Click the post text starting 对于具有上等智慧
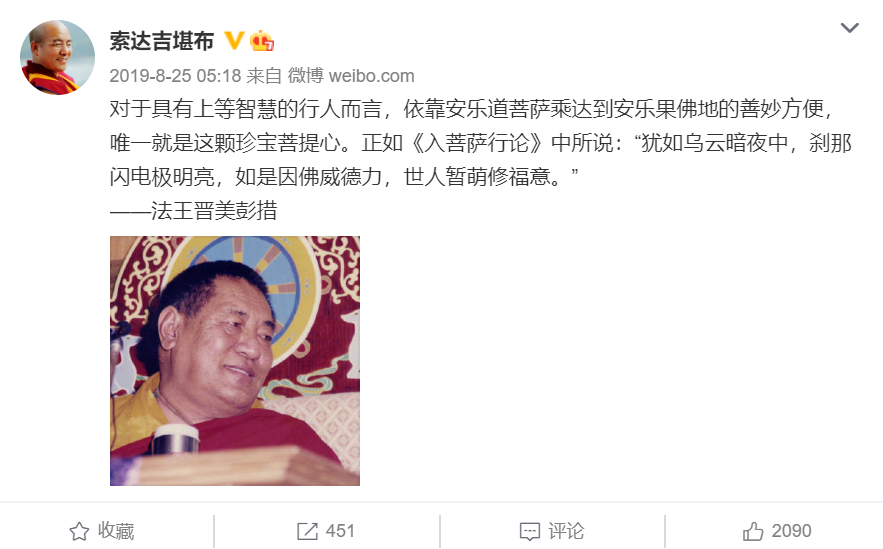This screenshot has height=549, width=883. 471,109
